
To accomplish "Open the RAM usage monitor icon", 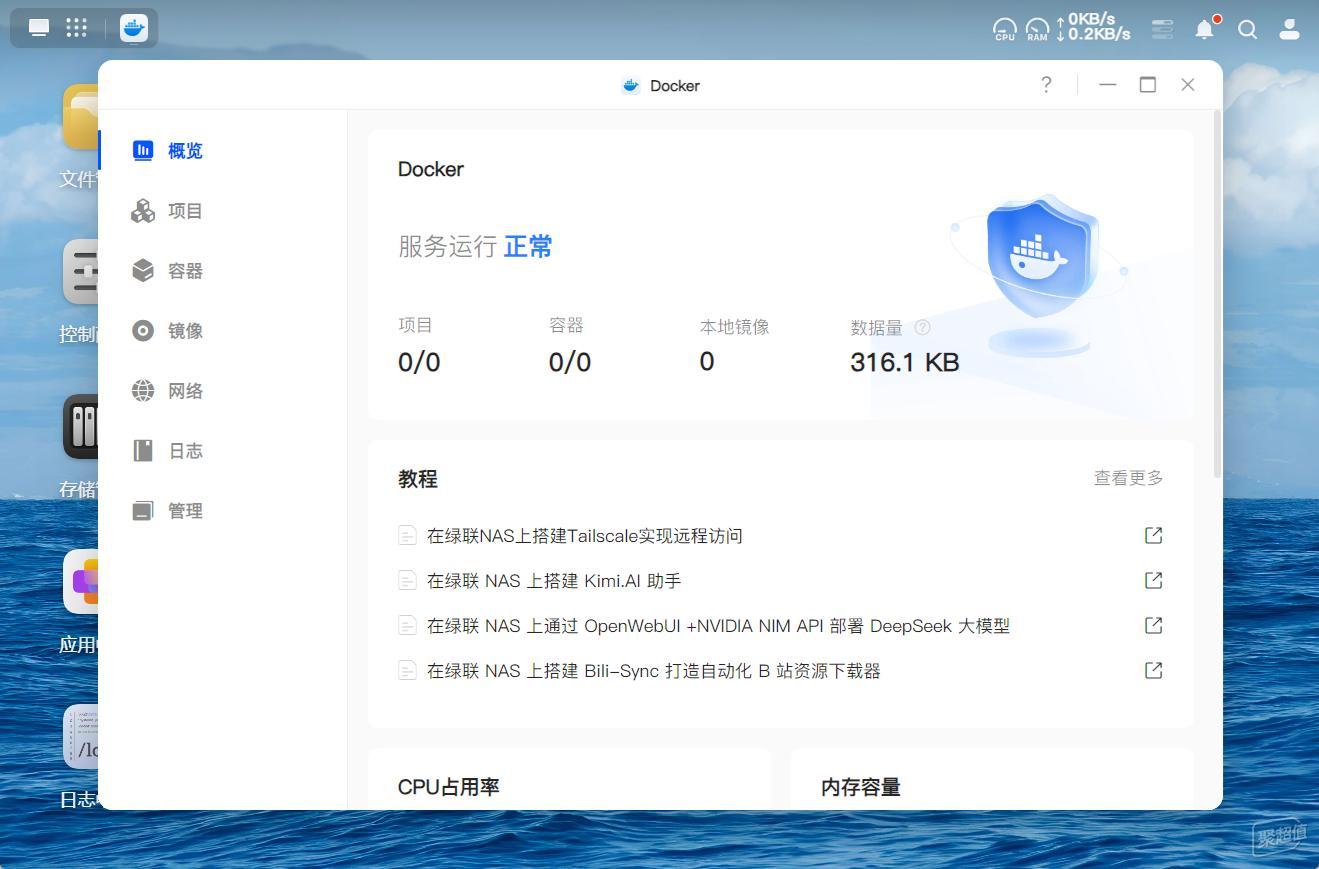I will (x=1037, y=30).
